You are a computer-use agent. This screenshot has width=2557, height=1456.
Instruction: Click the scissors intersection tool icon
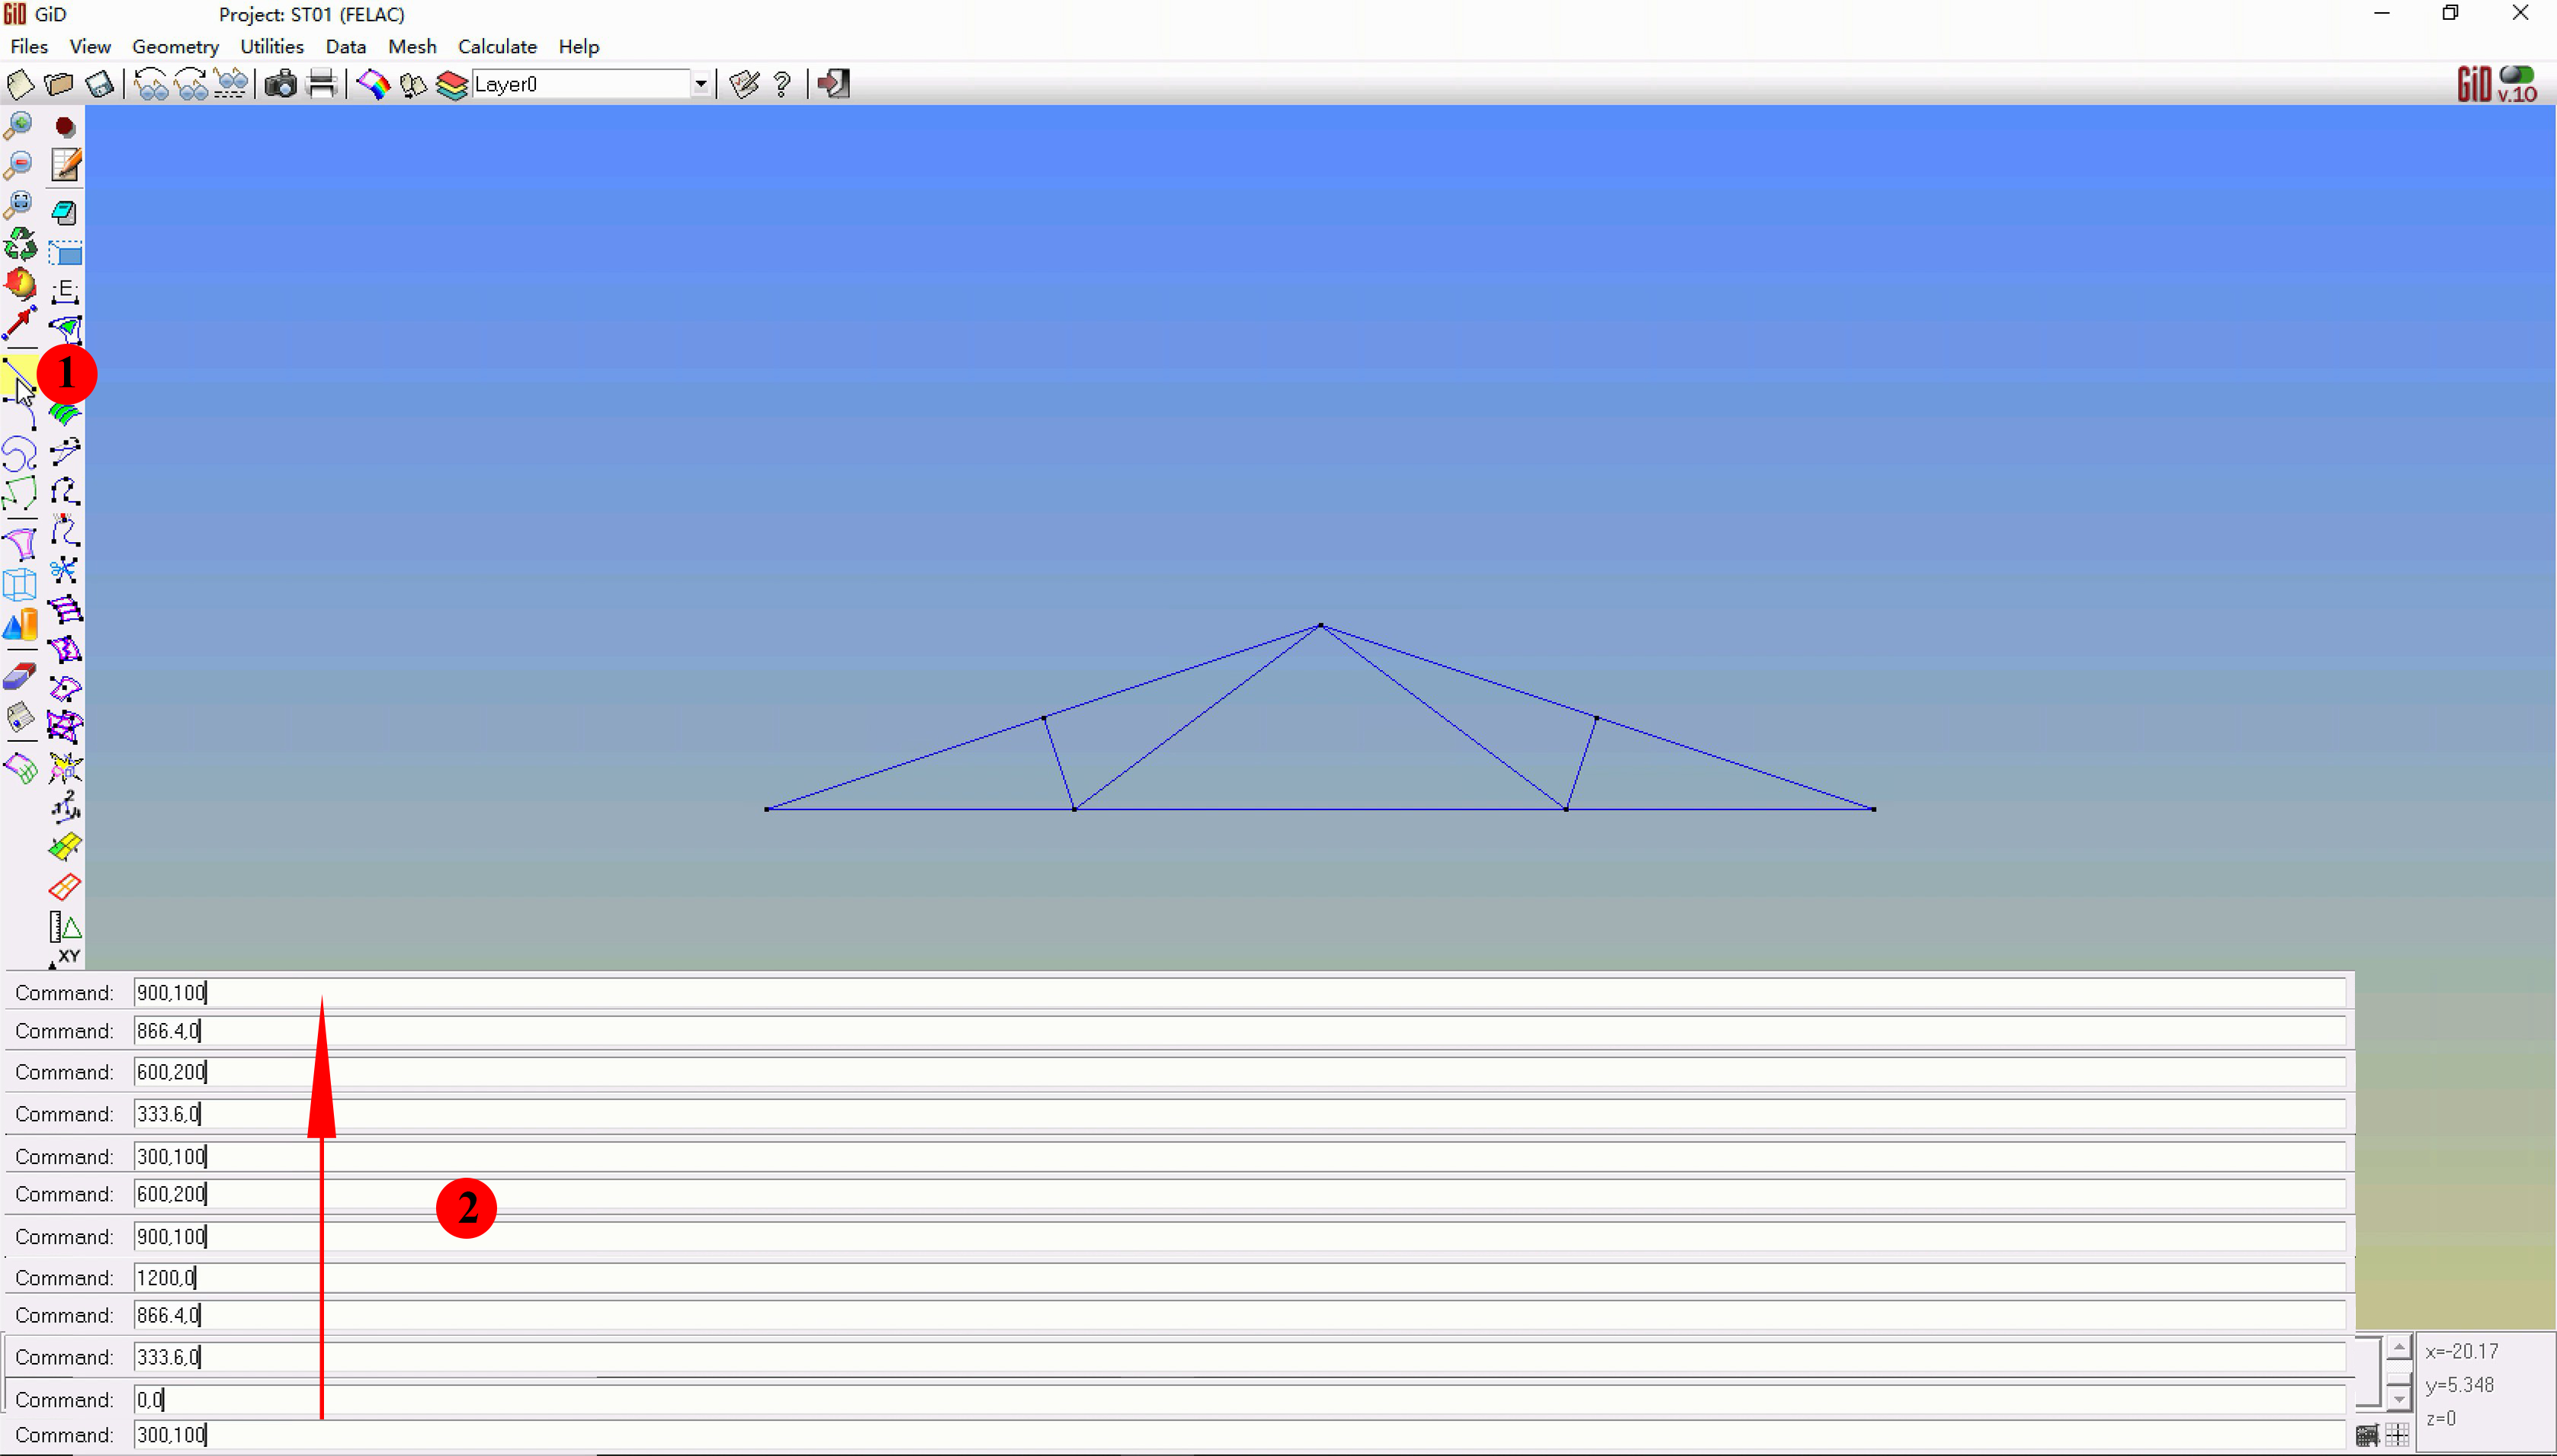64,570
